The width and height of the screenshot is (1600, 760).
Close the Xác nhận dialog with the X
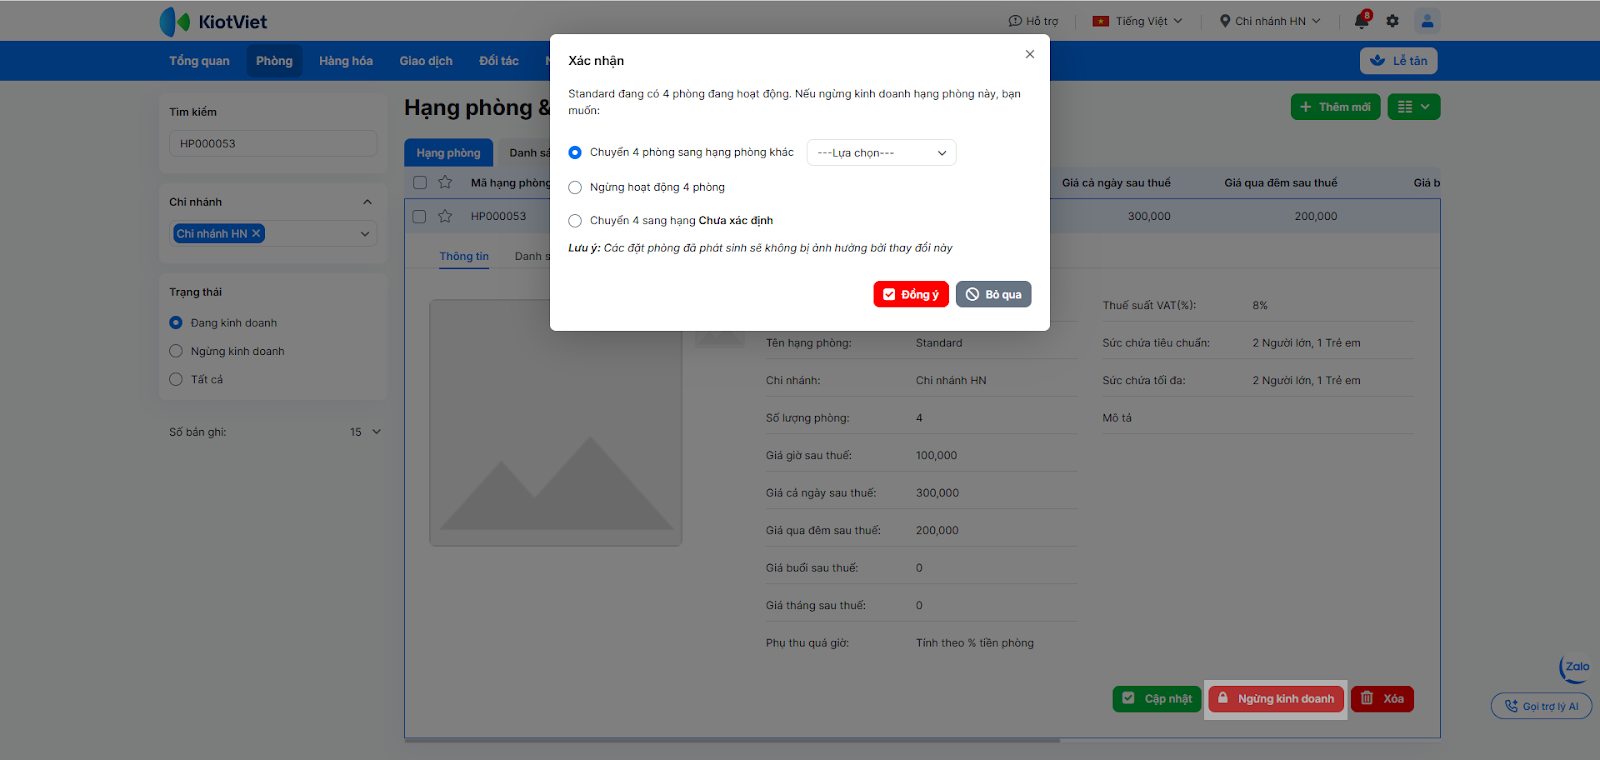[1030, 54]
